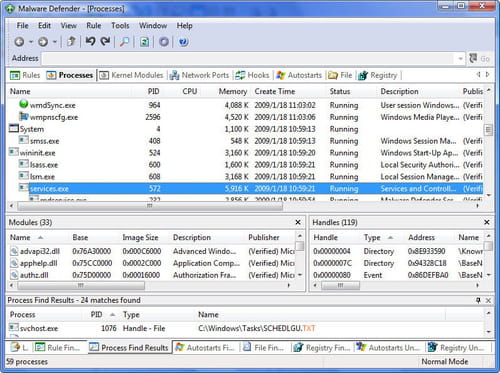
Task: Open the Back button history dropdown arrow
Action: (x=31, y=42)
